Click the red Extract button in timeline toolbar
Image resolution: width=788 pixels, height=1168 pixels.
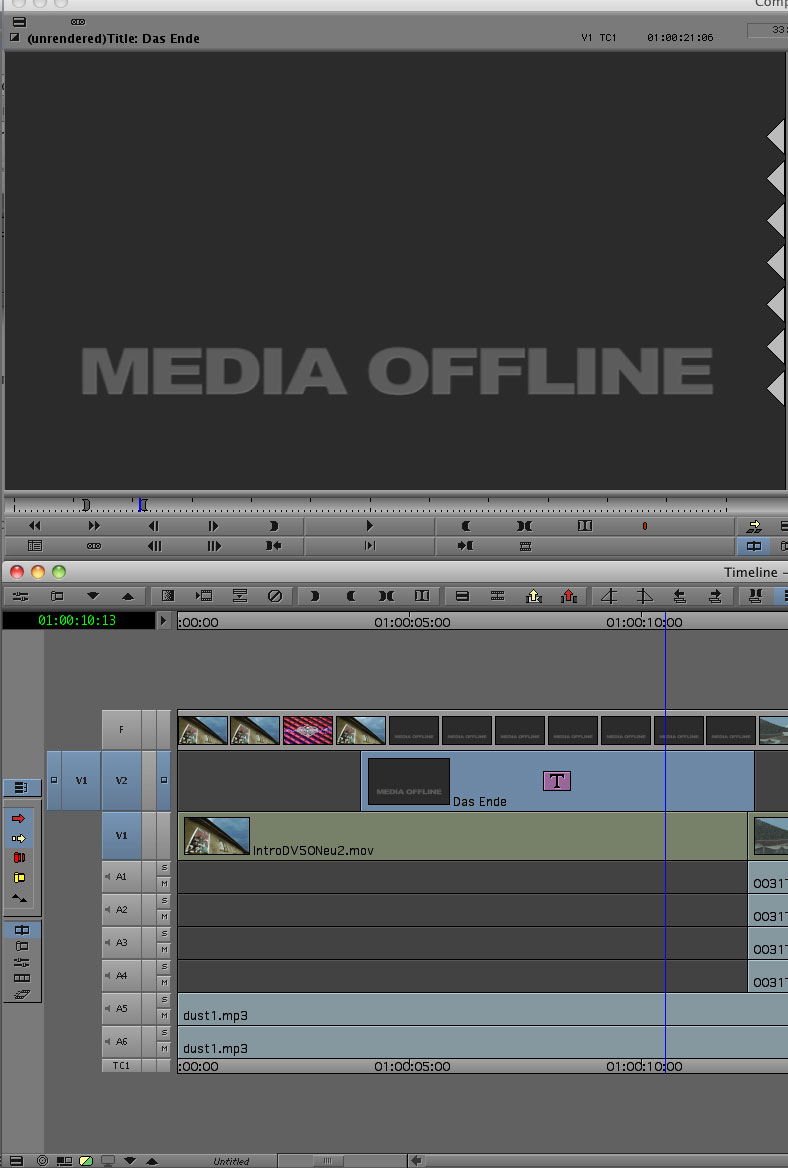[569, 596]
